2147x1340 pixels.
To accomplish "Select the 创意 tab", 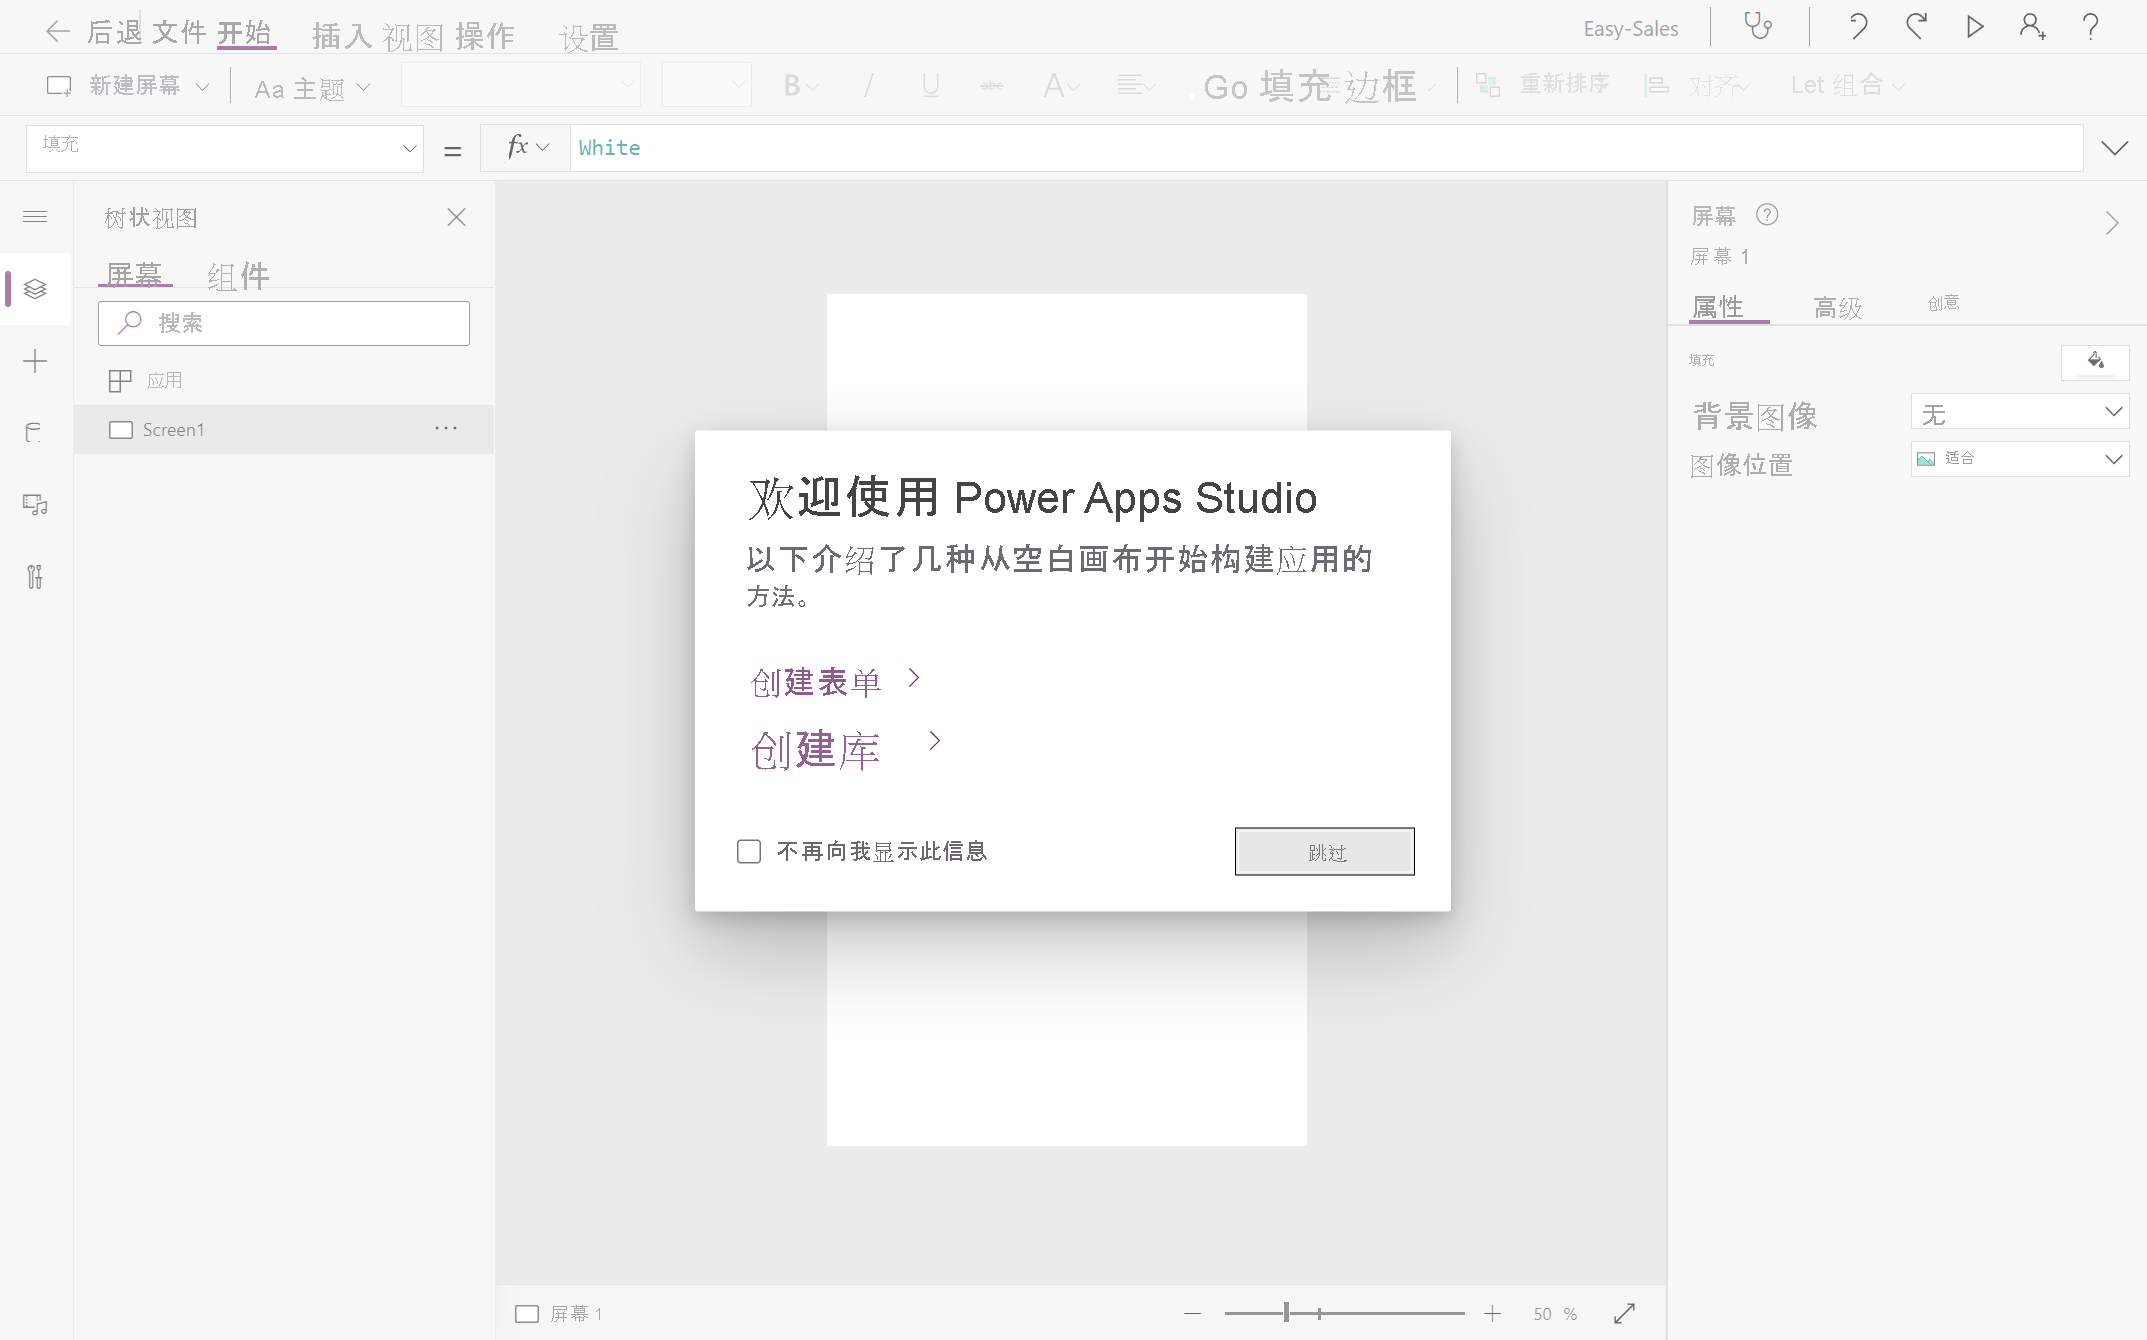I will 1943,303.
